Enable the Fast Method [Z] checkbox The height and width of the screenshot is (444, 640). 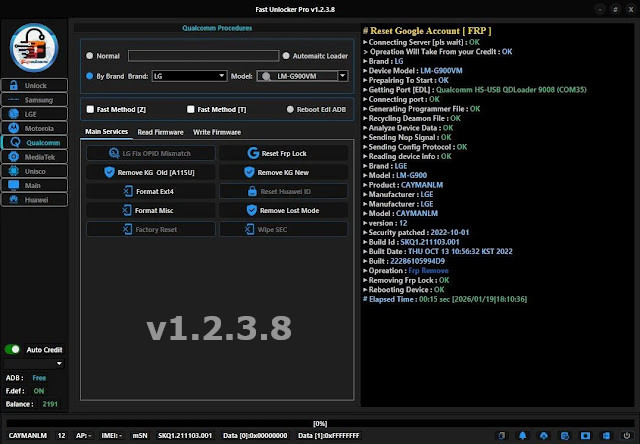pos(90,109)
